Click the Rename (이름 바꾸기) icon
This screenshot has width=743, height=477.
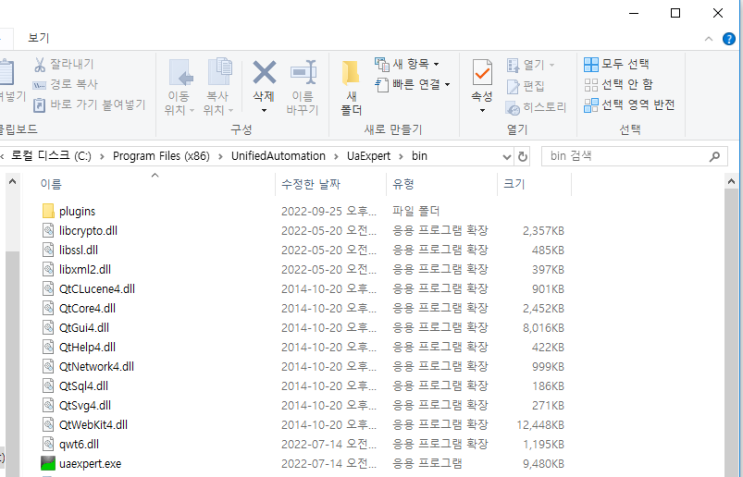[x=303, y=73]
